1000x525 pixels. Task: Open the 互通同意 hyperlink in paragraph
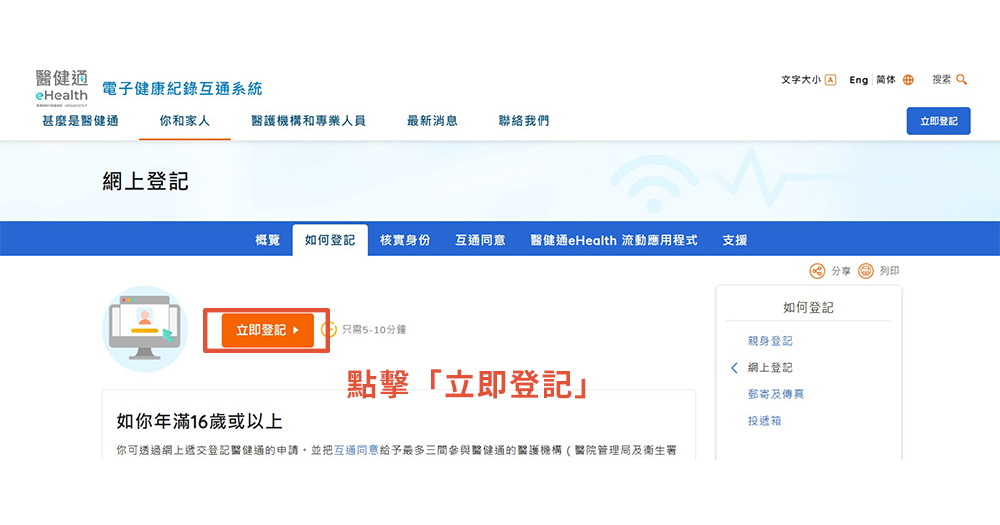(x=356, y=450)
